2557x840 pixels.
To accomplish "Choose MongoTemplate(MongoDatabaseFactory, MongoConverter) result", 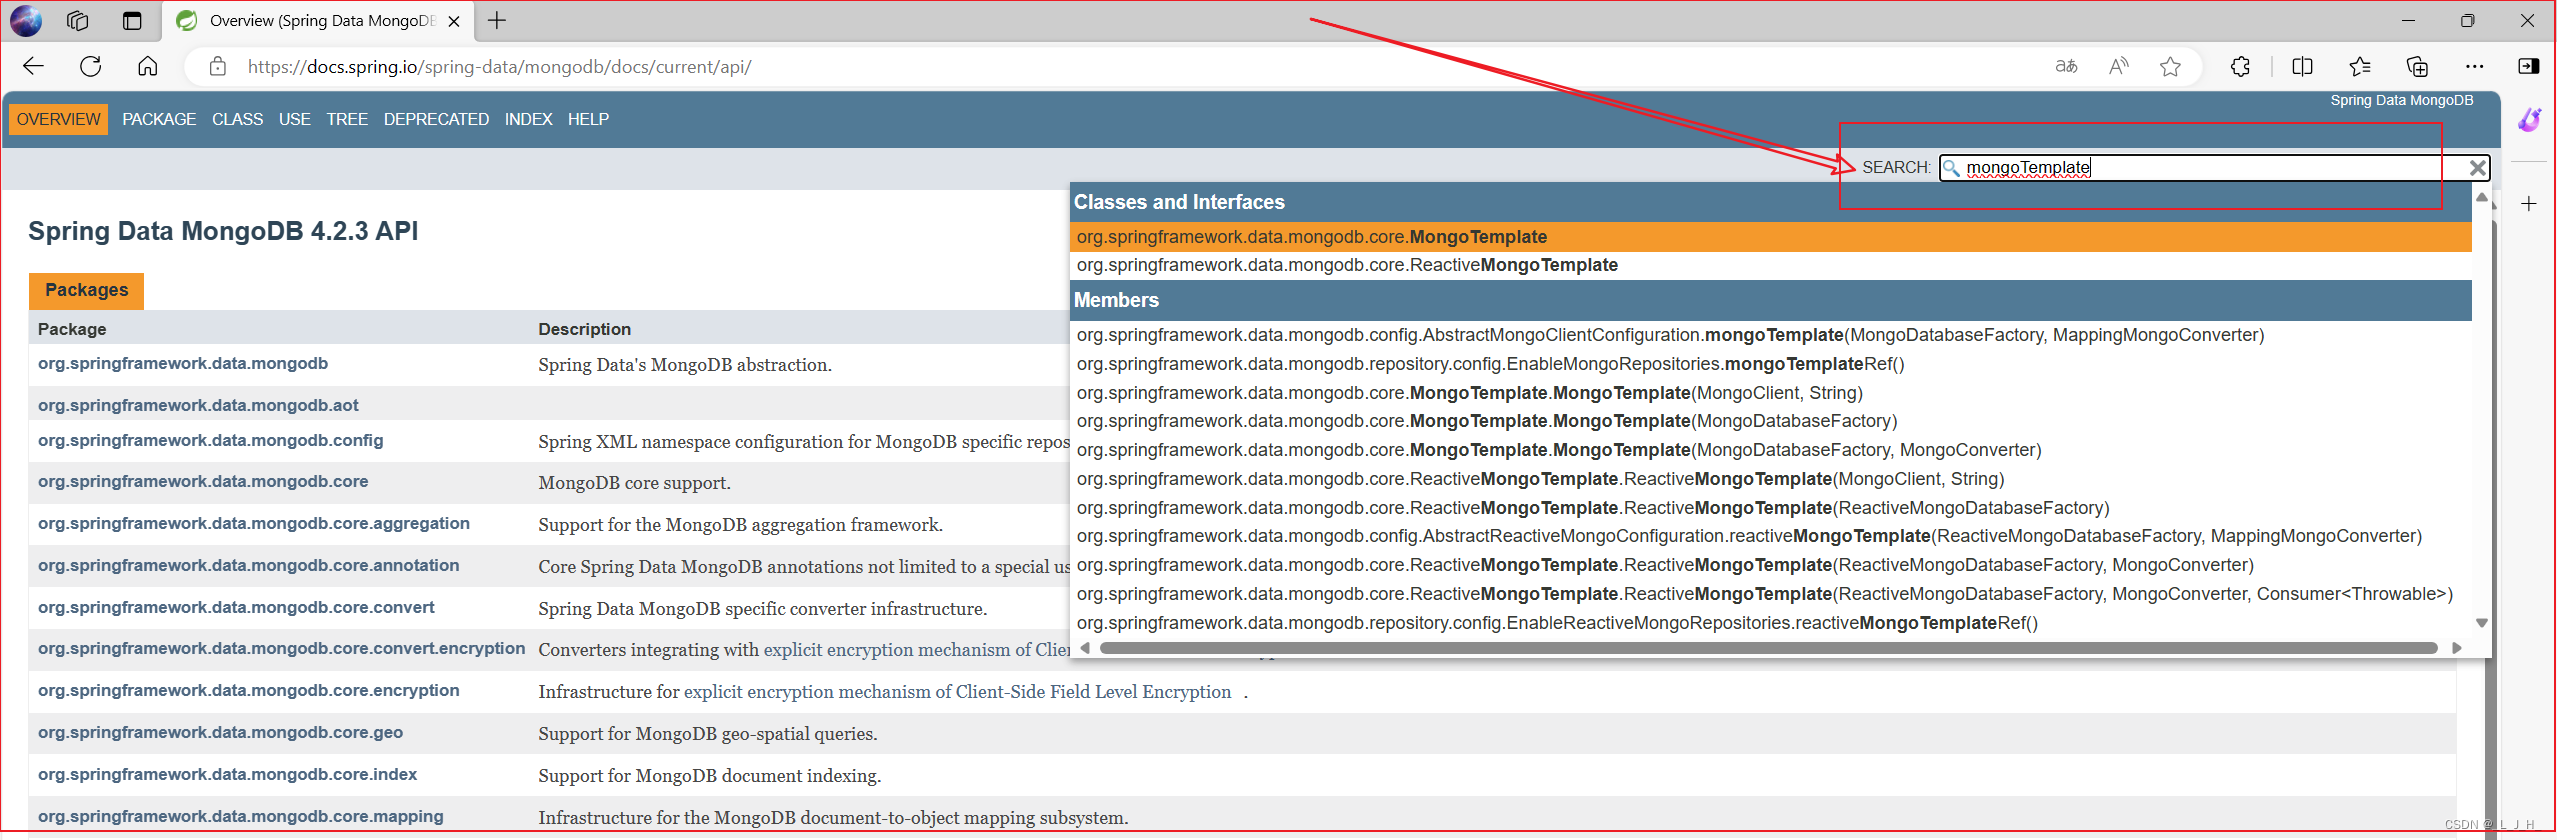I will (1771, 450).
